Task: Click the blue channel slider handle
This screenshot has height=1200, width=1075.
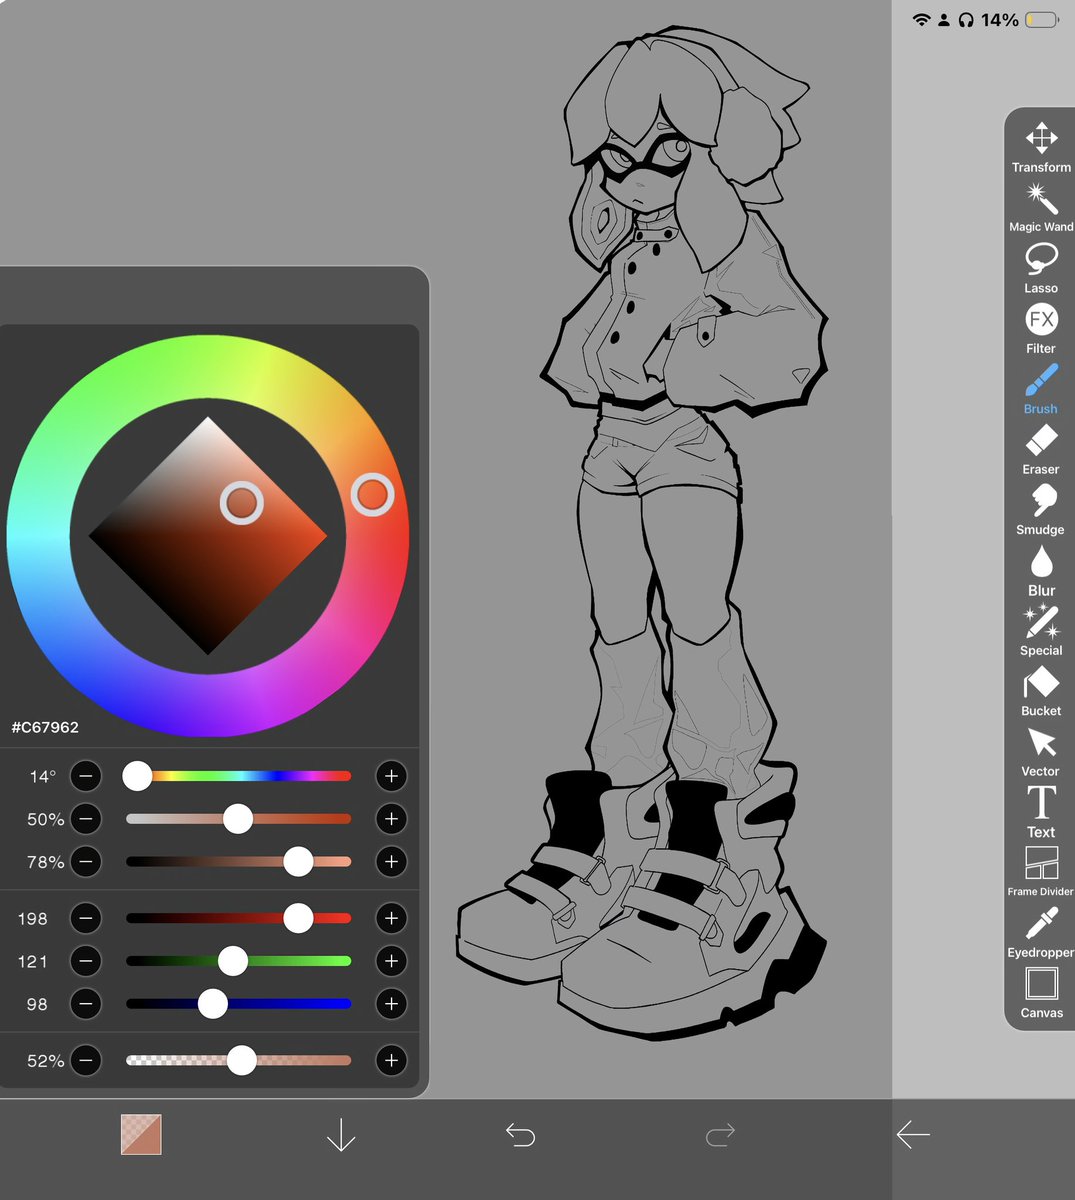Action: [x=212, y=1003]
